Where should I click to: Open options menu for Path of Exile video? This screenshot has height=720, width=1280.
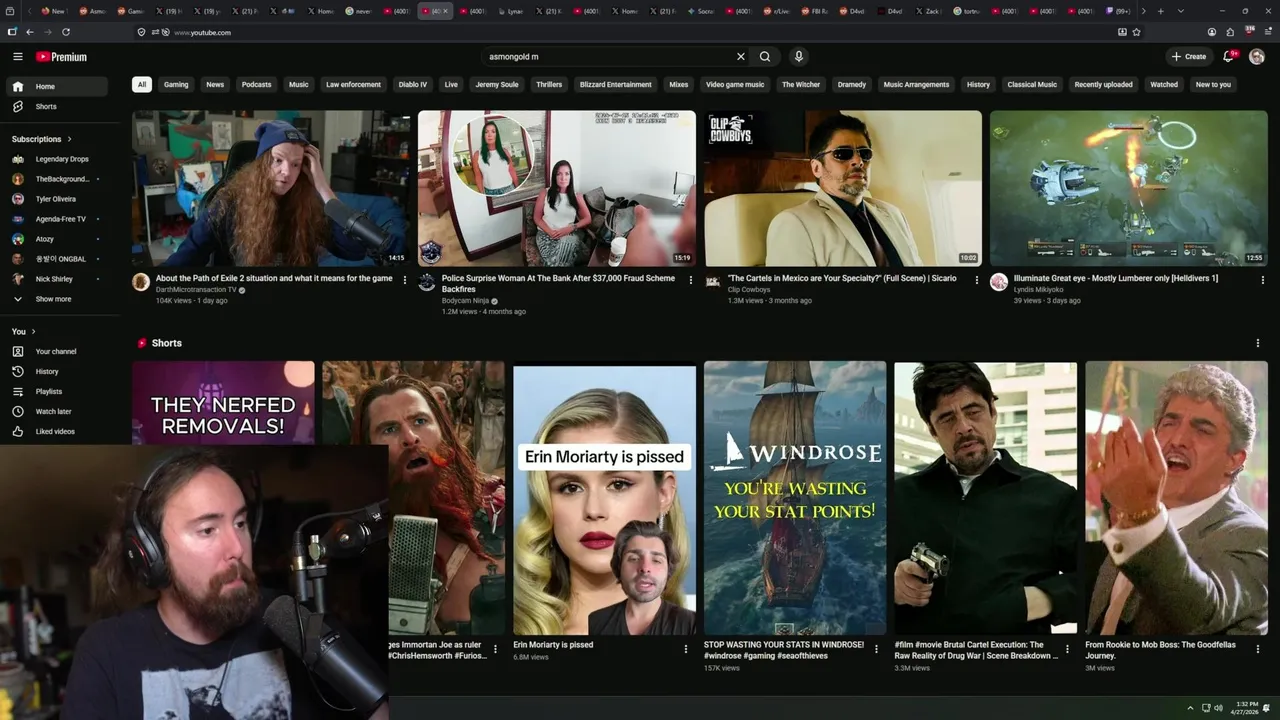coord(405,280)
